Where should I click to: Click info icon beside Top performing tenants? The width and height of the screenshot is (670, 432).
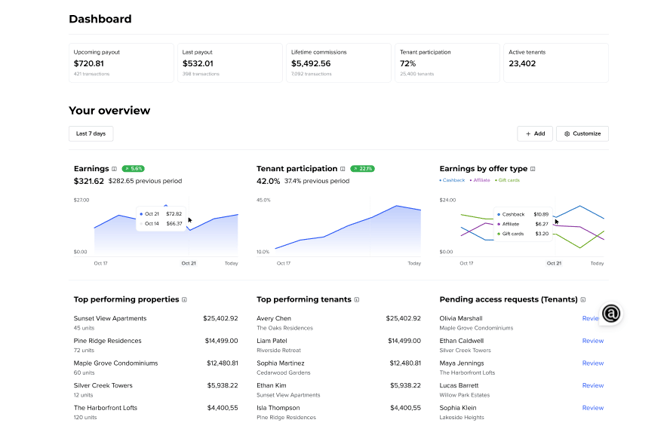click(357, 300)
